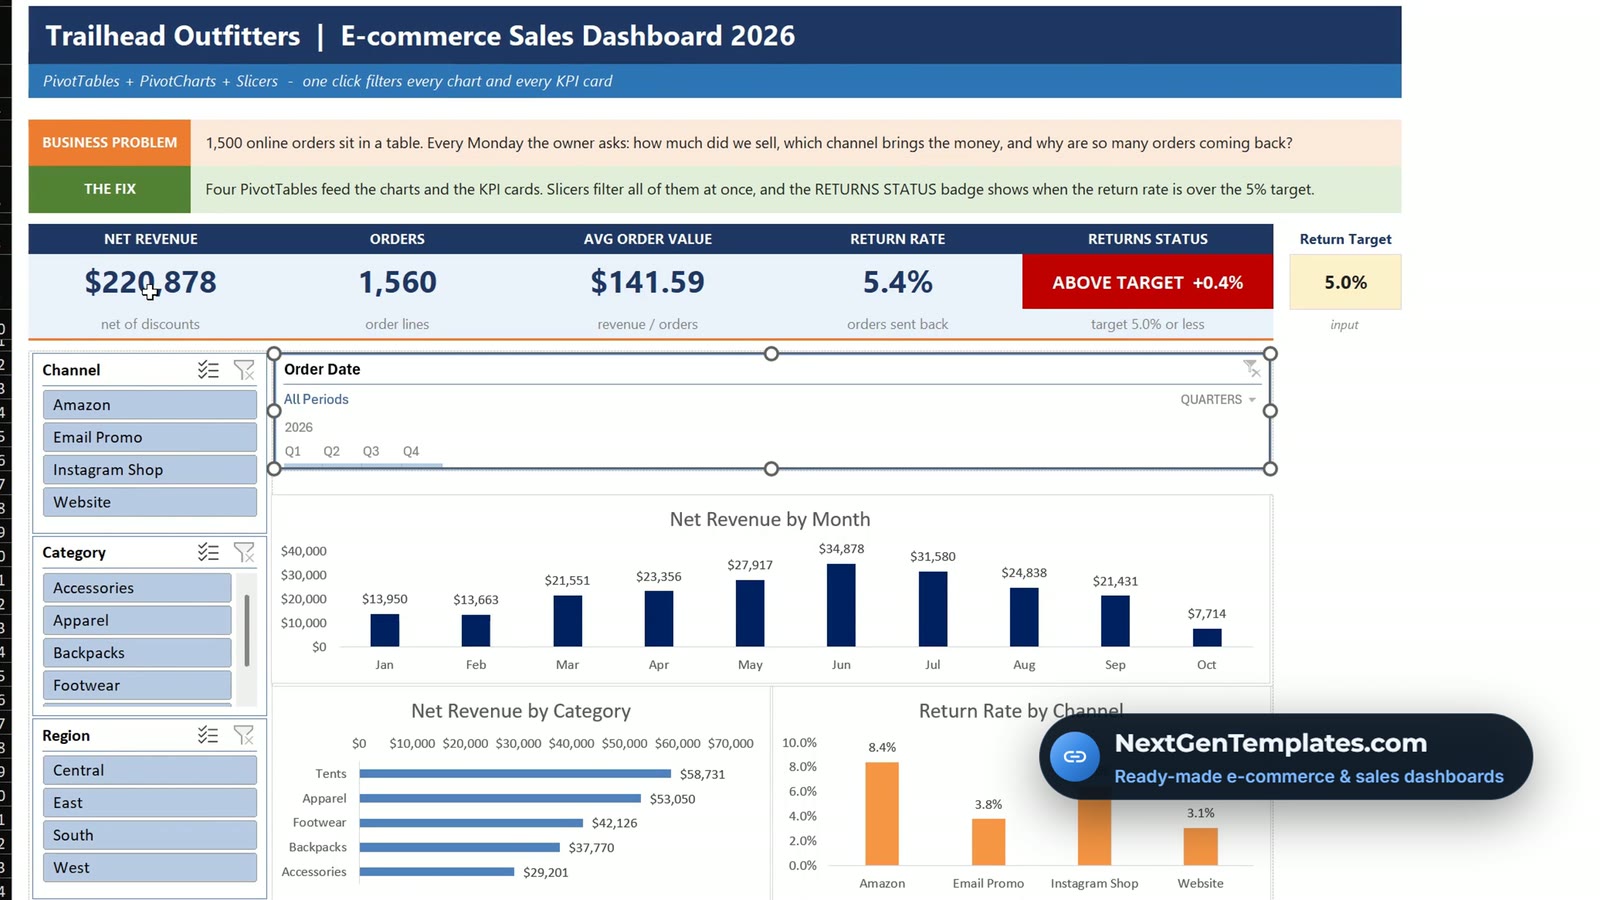This screenshot has width=1600, height=900.
Task: Edit the Return Target 5.0% input cell
Action: click(1345, 282)
